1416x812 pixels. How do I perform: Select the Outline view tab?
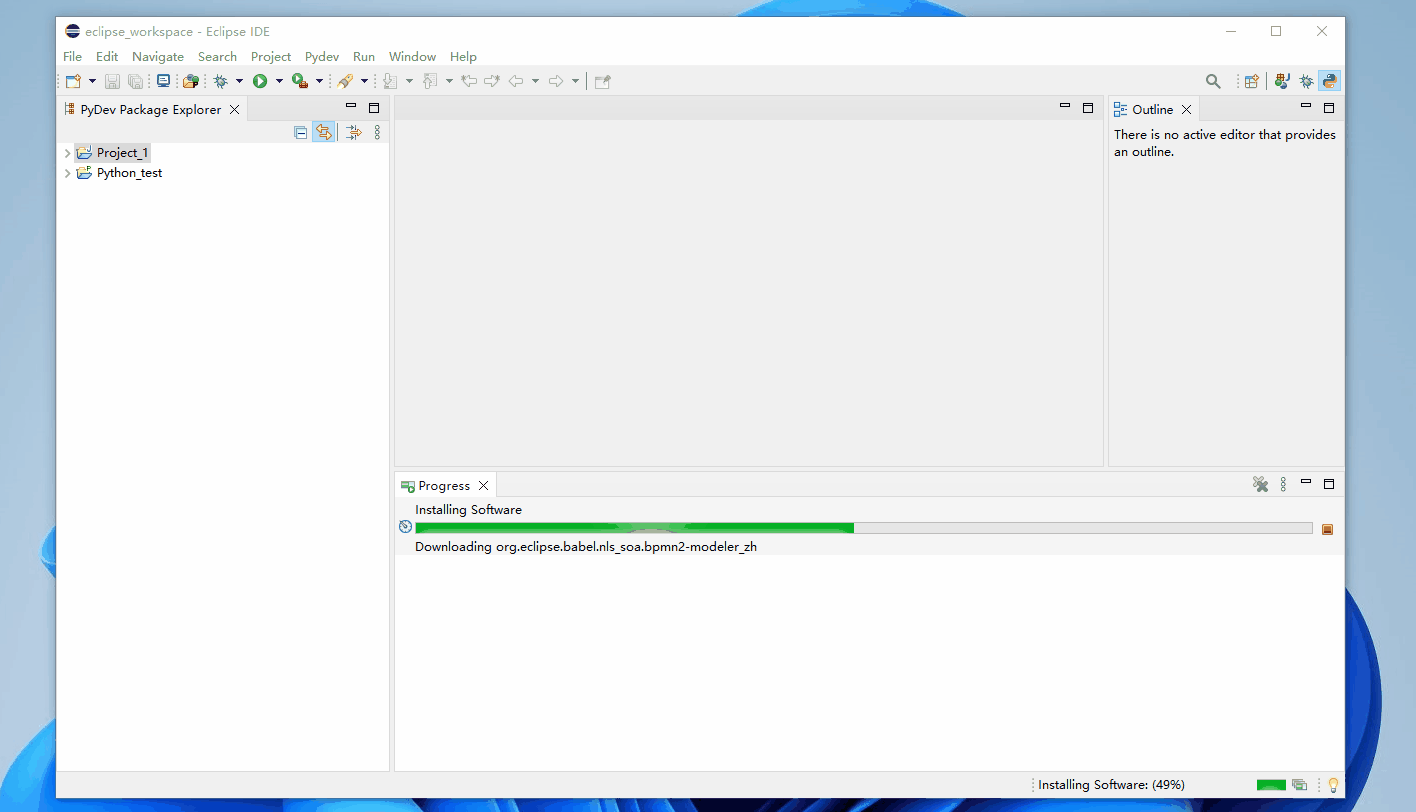coord(1151,109)
